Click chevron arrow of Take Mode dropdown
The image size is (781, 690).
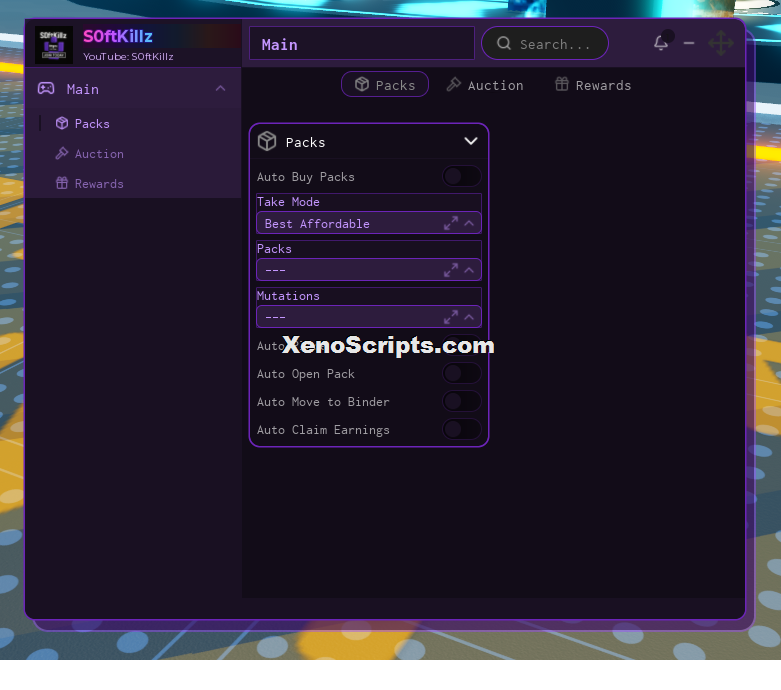click(469, 223)
